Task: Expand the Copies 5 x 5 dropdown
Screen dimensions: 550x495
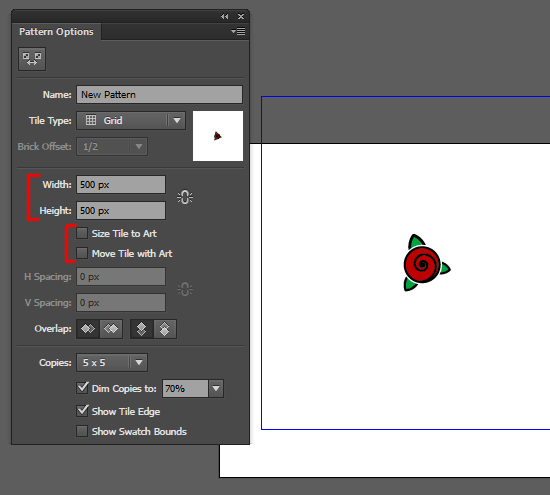Action: point(112,362)
